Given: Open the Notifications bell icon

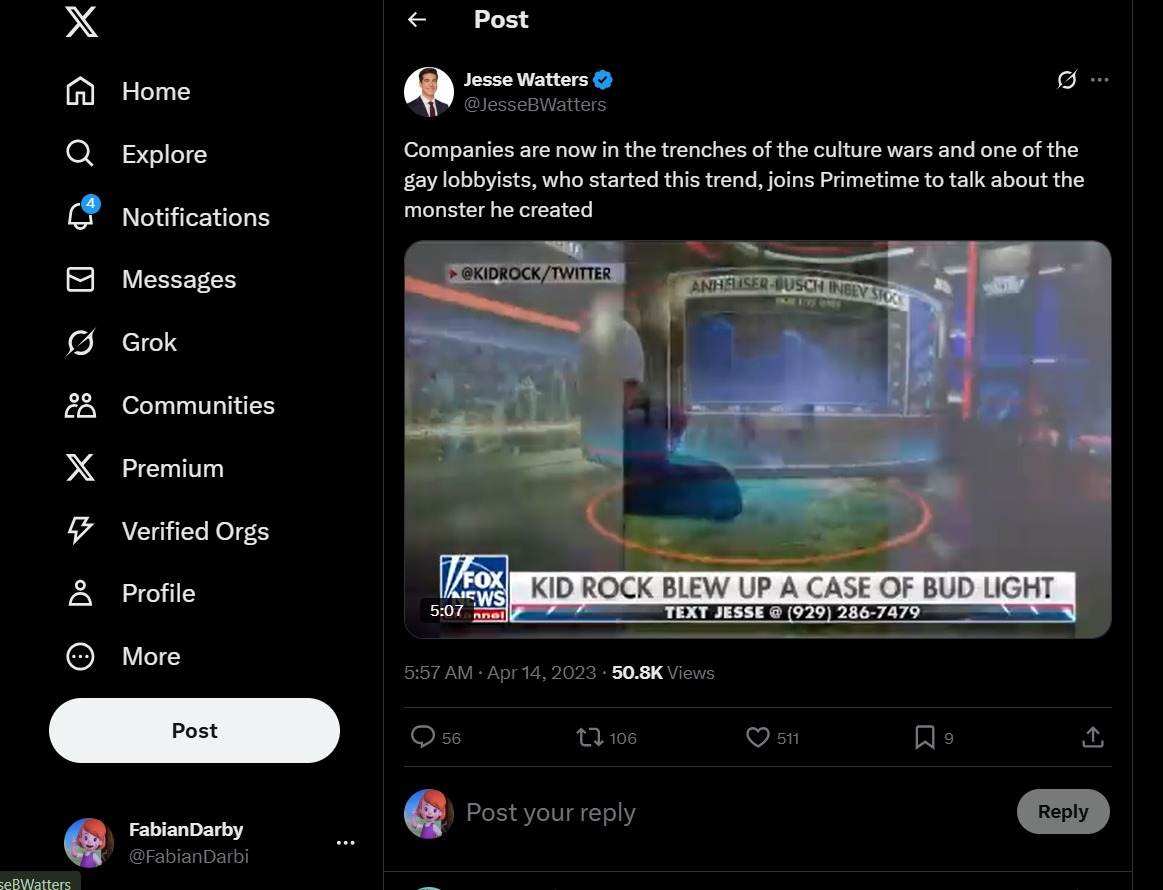Looking at the screenshot, I should click(80, 217).
